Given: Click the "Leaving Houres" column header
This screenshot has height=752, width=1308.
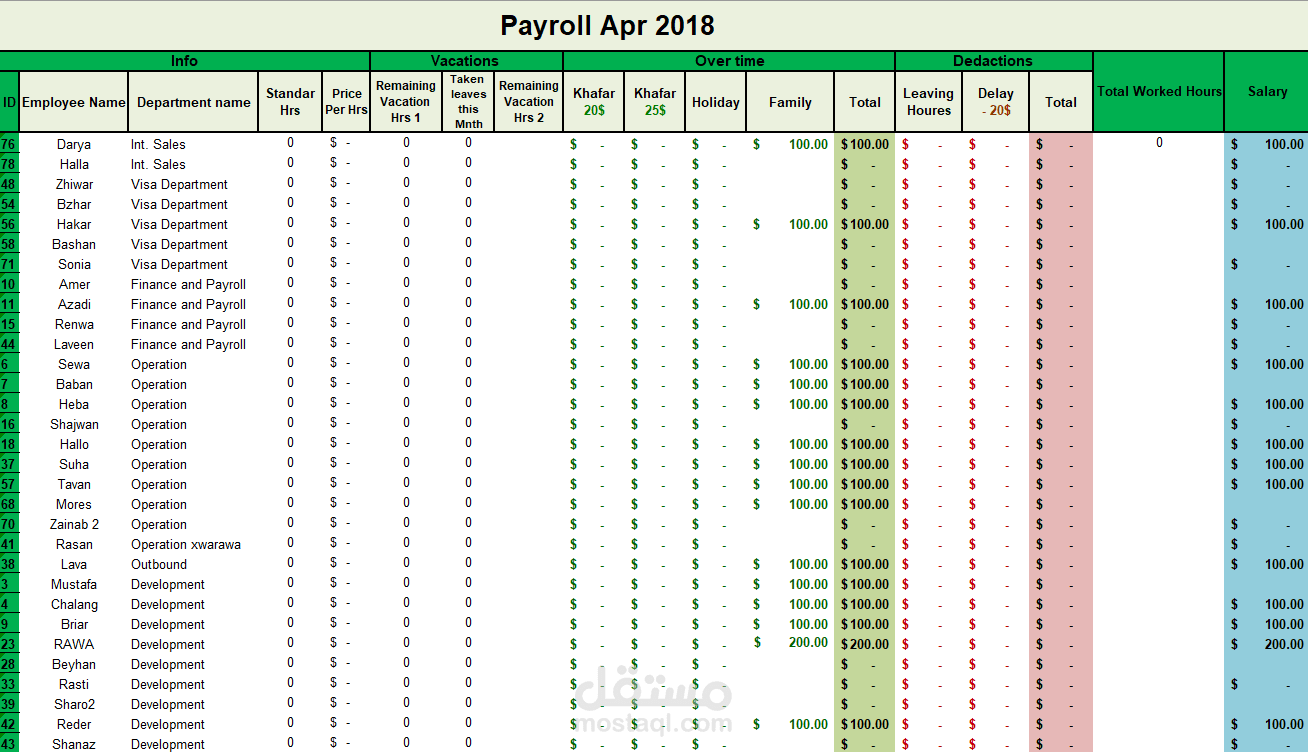Looking at the screenshot, I should (x=928, y=101).
